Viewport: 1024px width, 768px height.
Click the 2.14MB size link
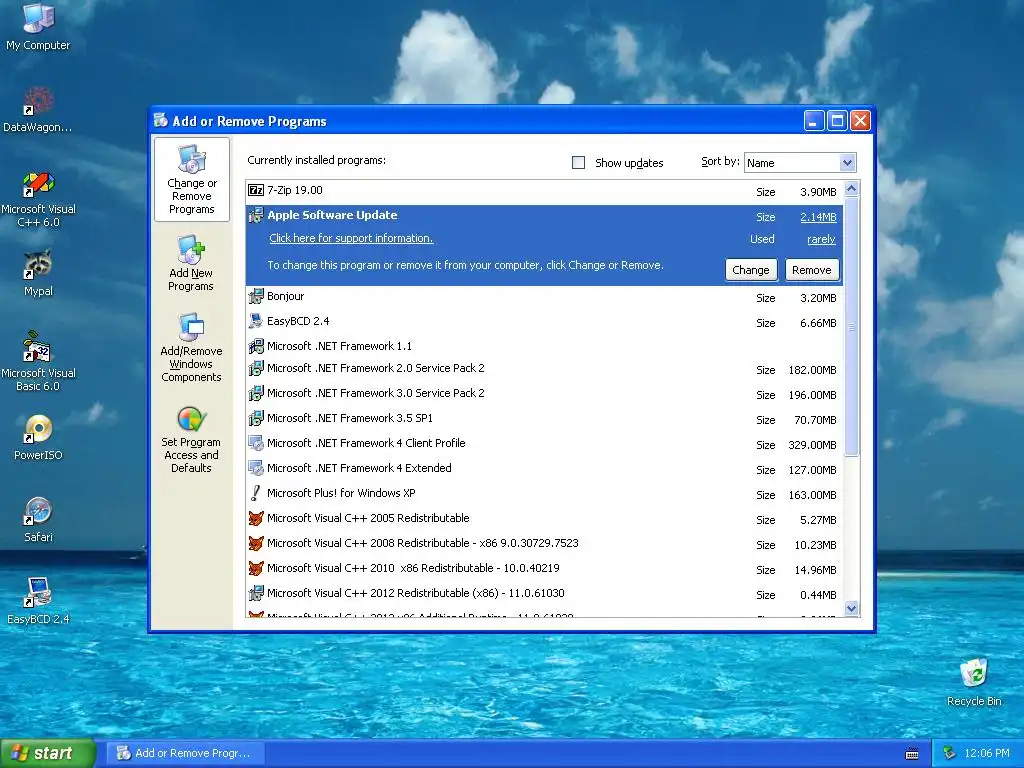pos(818,217)
